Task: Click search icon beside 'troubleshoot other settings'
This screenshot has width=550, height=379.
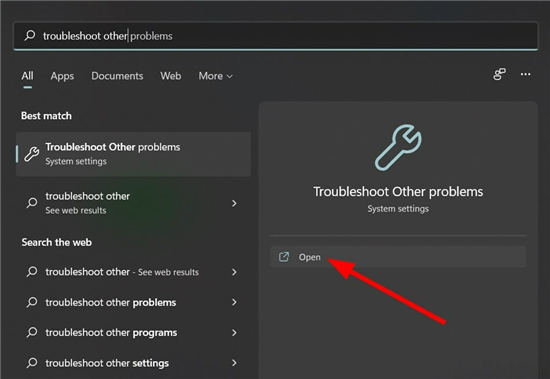Action: 32,363
